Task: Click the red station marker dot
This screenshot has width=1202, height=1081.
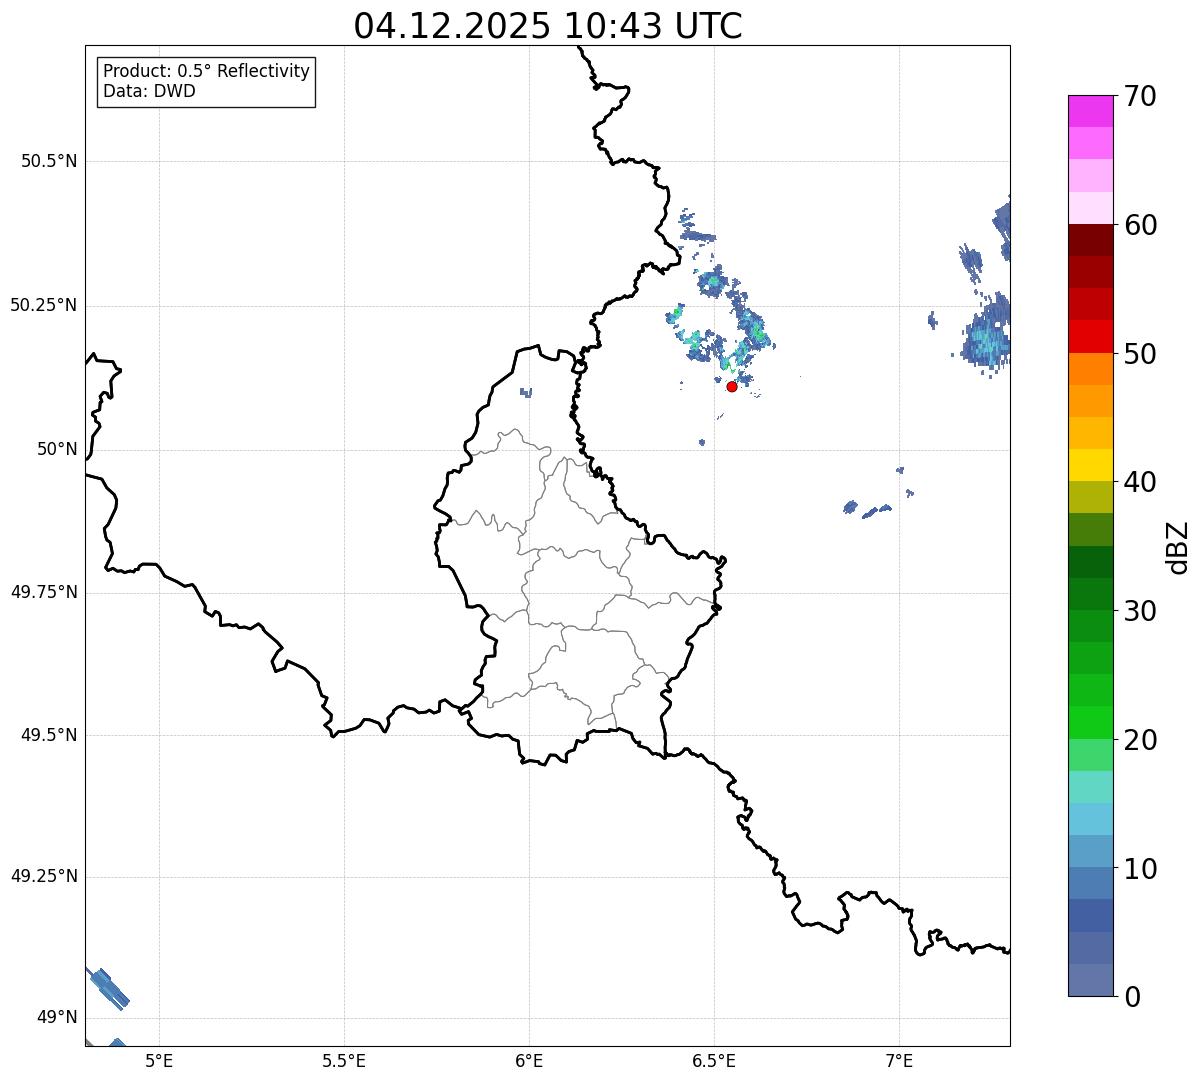Action: [732, 386]
